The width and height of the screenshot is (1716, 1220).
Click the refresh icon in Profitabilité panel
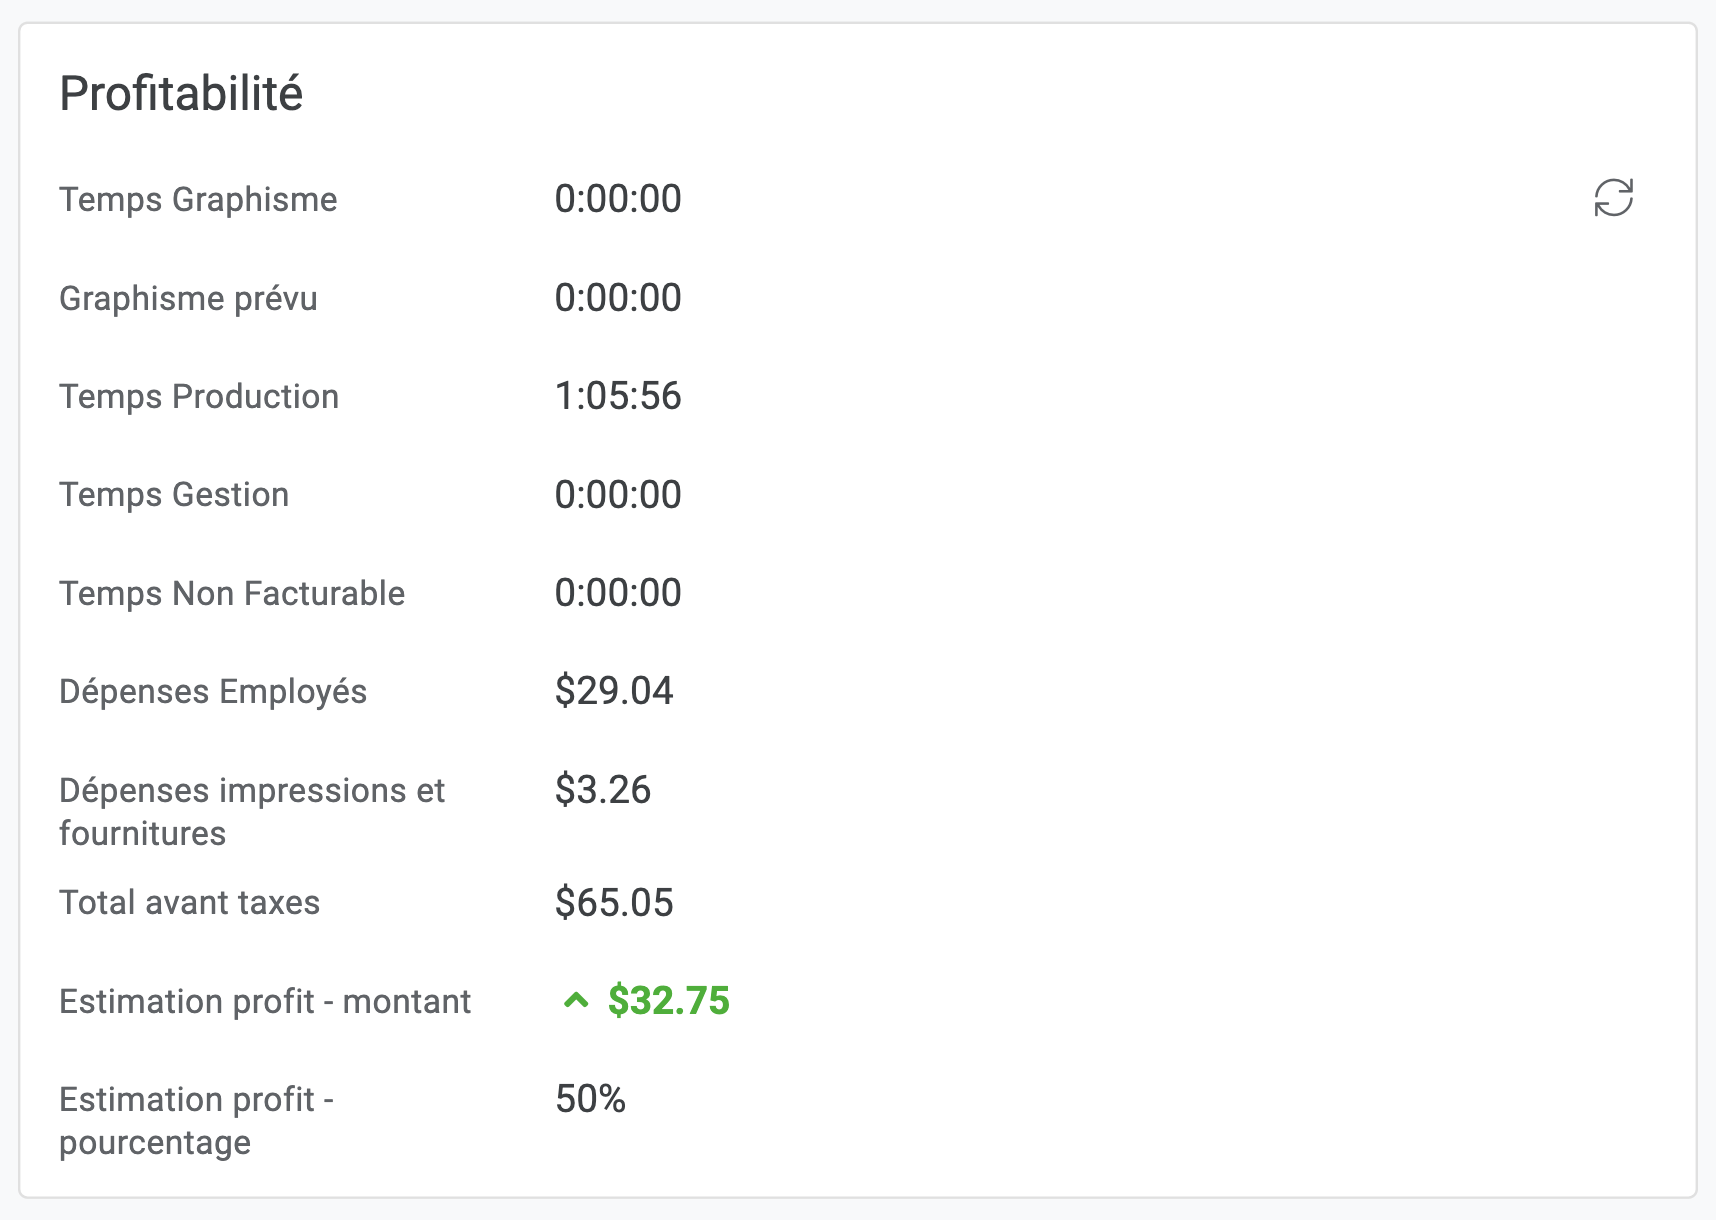[x=1613, y=198]
